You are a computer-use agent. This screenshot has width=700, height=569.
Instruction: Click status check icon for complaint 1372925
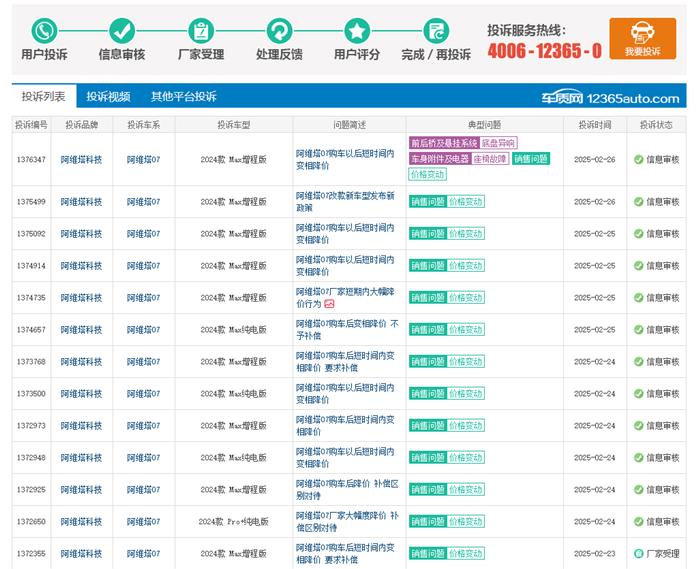[x=638, y=490]
